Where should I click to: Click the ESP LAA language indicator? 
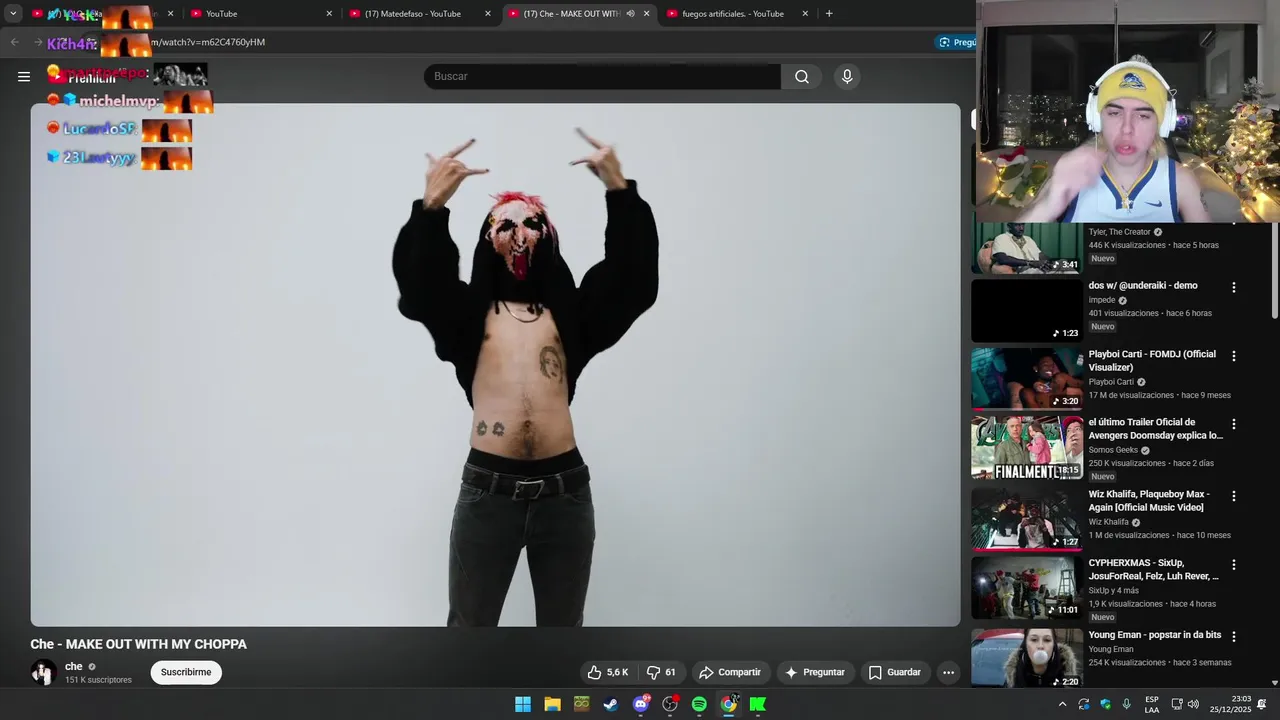[x=1152, y=704]
